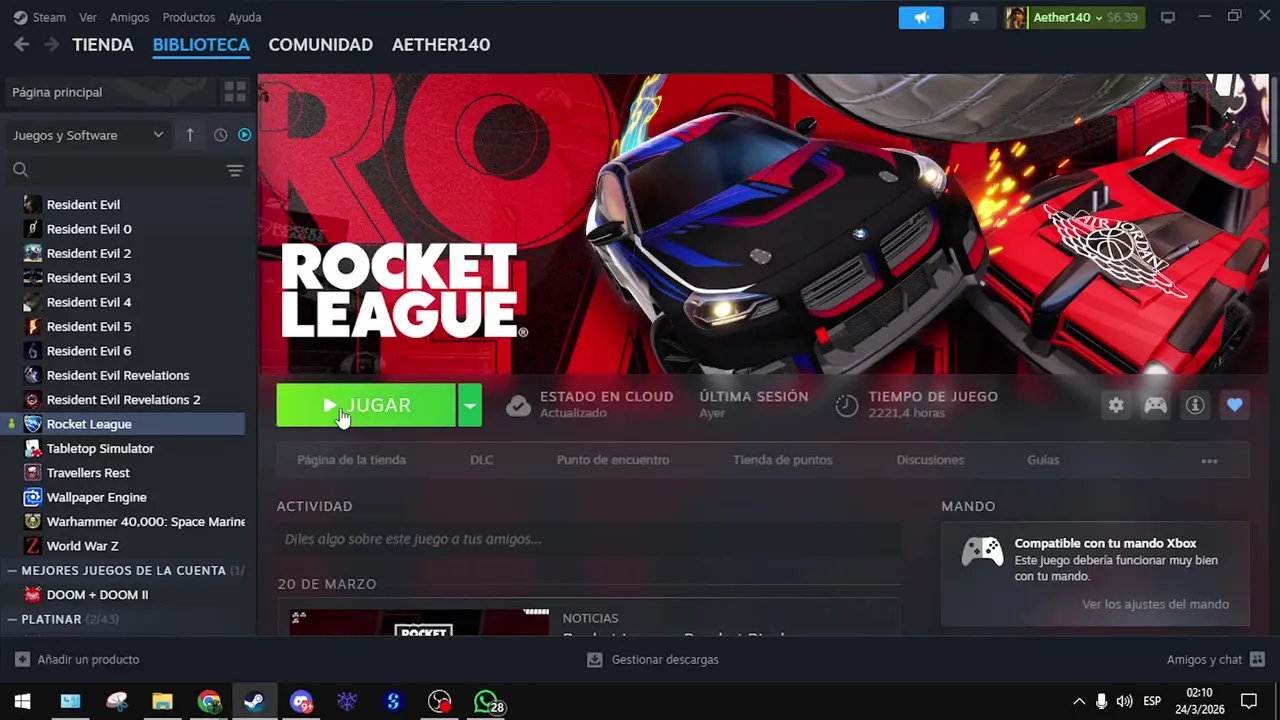Open Guías link

(1043, 460)
